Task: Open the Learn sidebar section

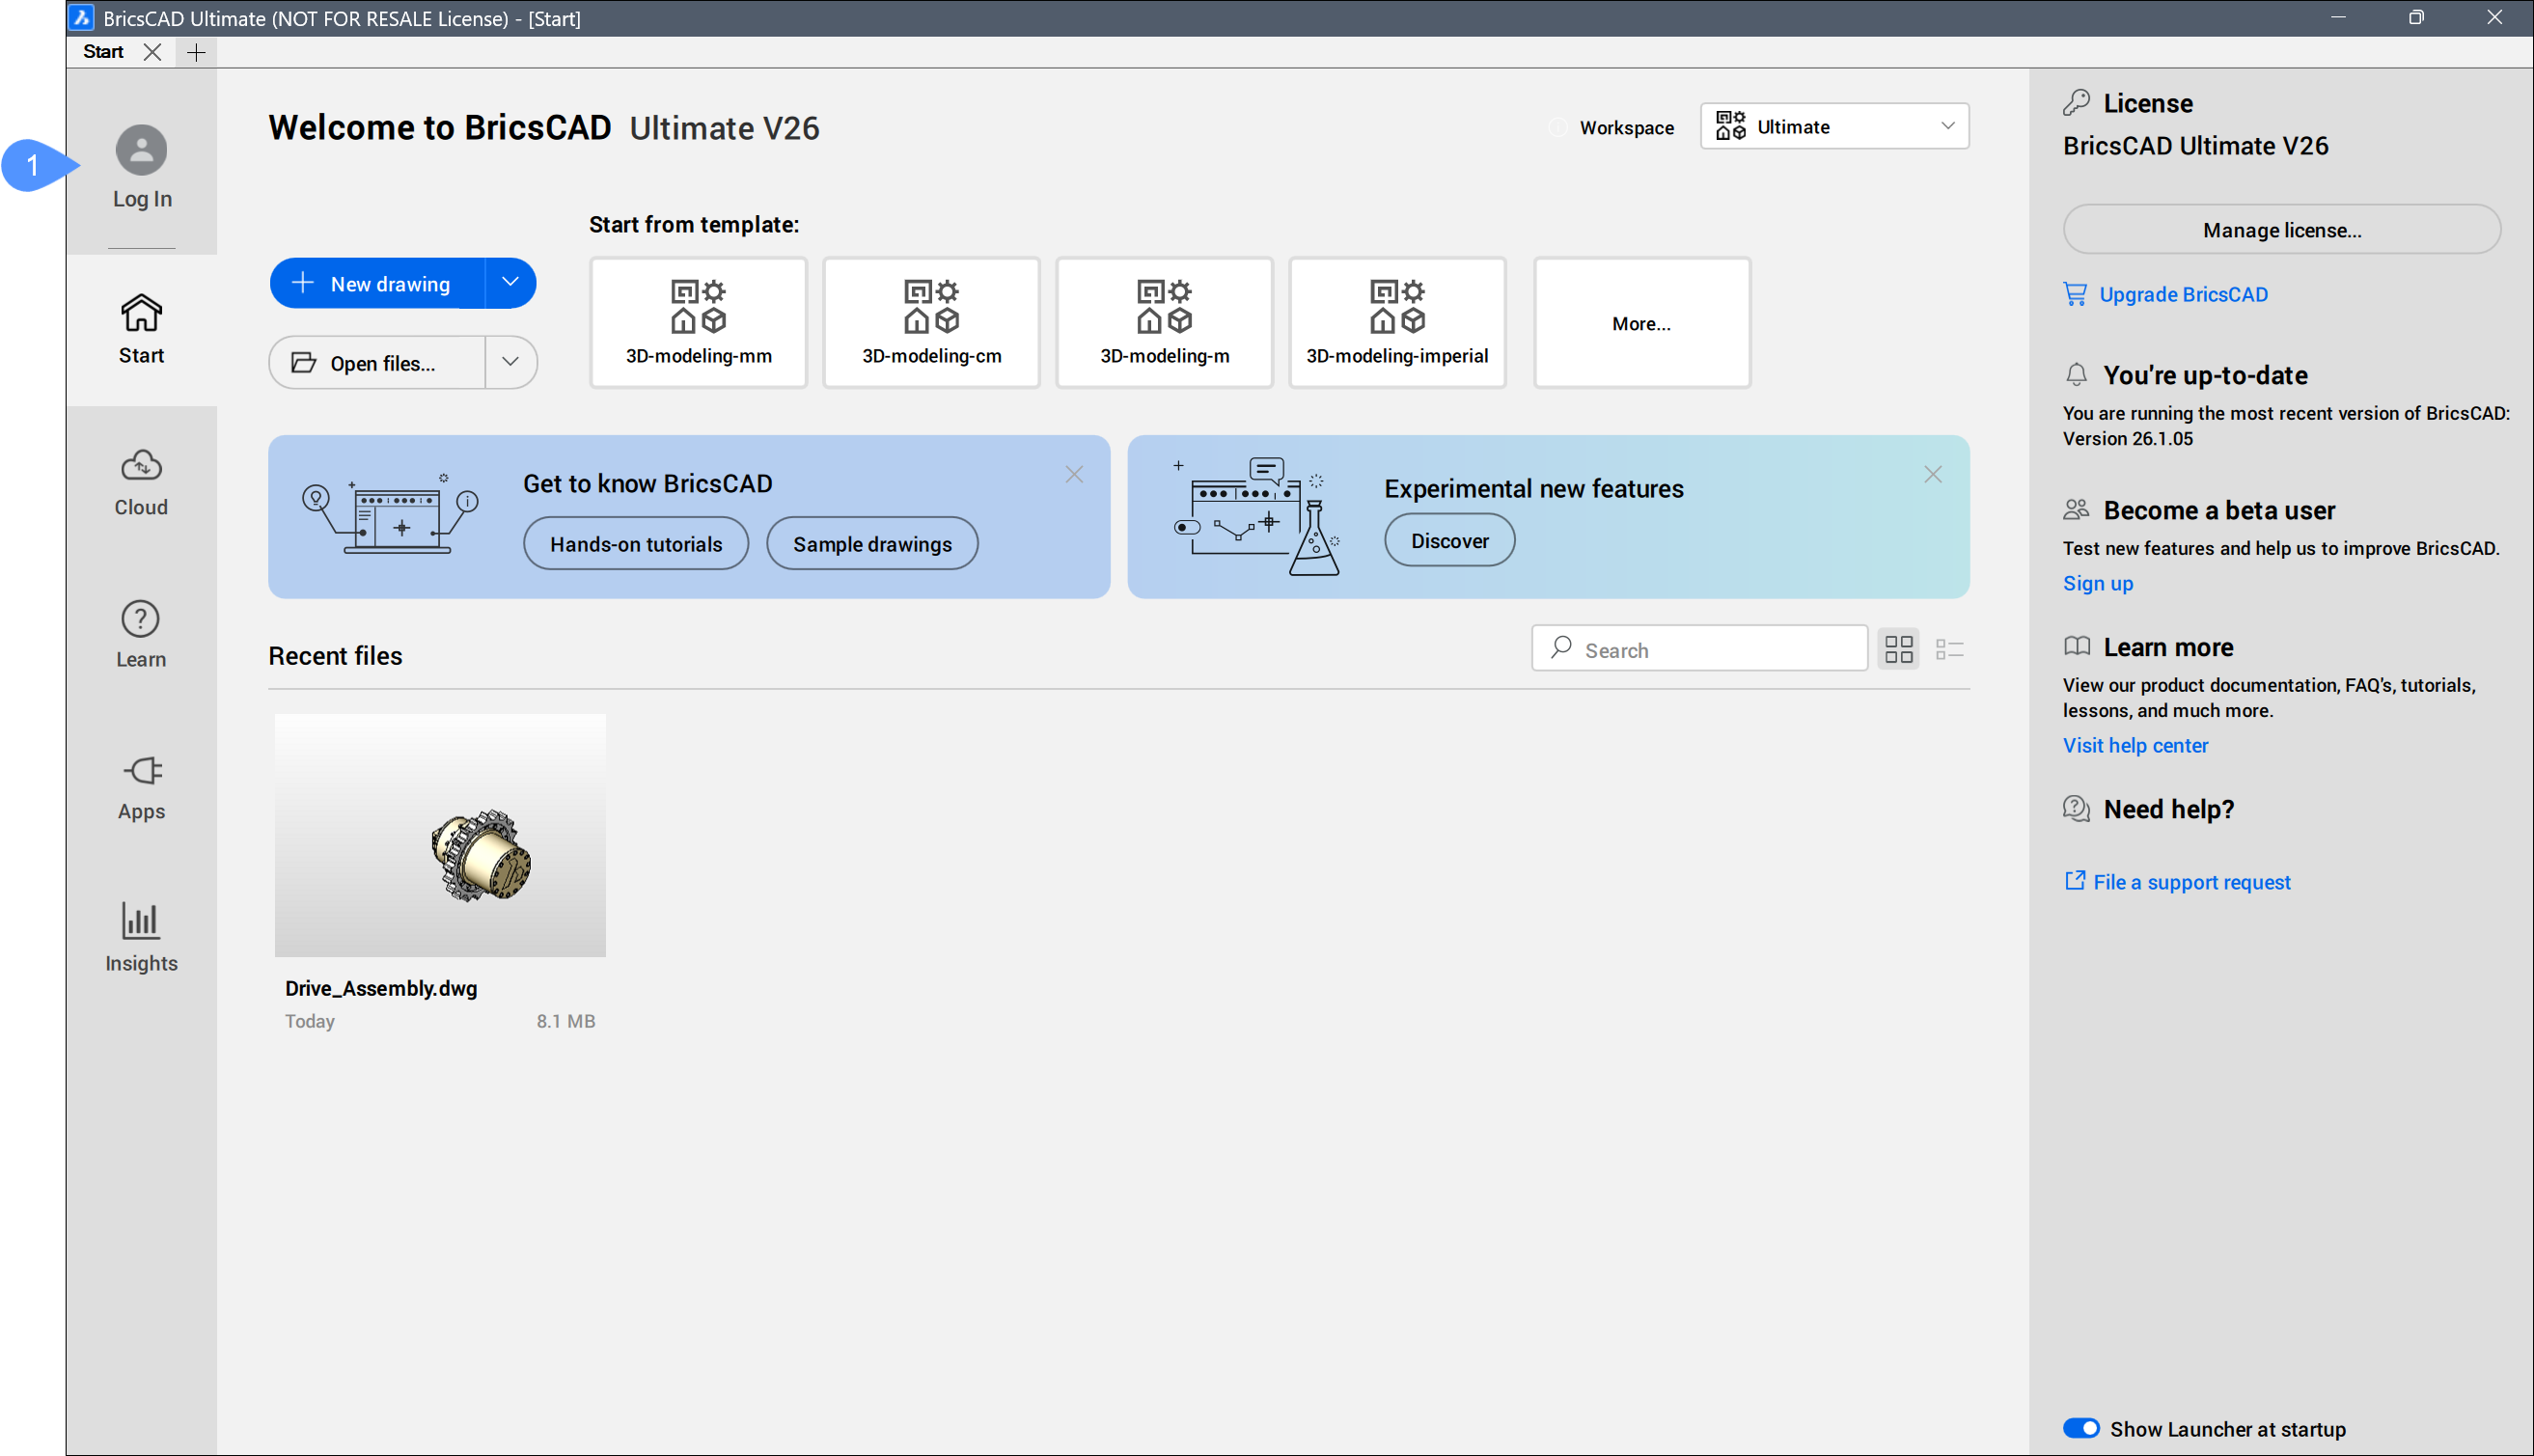Action: [141, 634]
